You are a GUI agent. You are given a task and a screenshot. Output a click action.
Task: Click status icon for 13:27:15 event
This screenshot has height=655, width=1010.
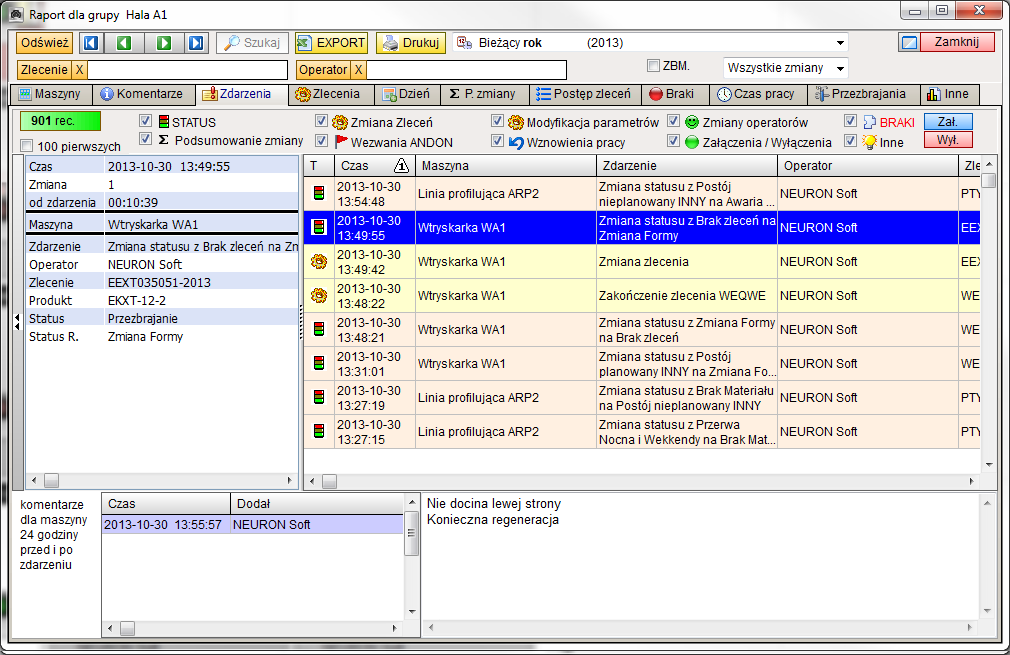click(x=319, y=432)
